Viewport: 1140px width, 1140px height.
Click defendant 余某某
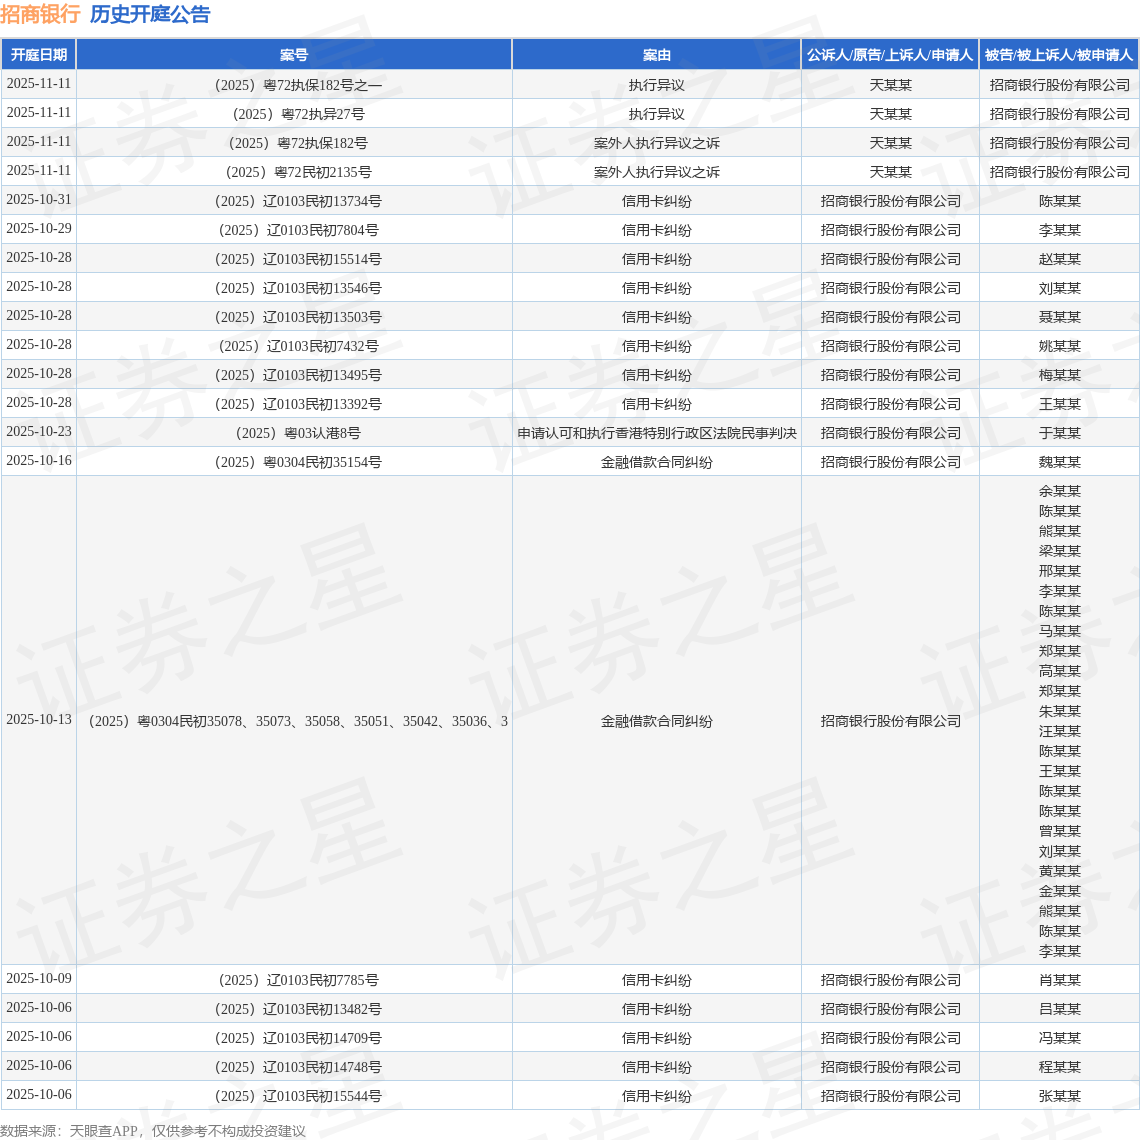[1059, 491]
